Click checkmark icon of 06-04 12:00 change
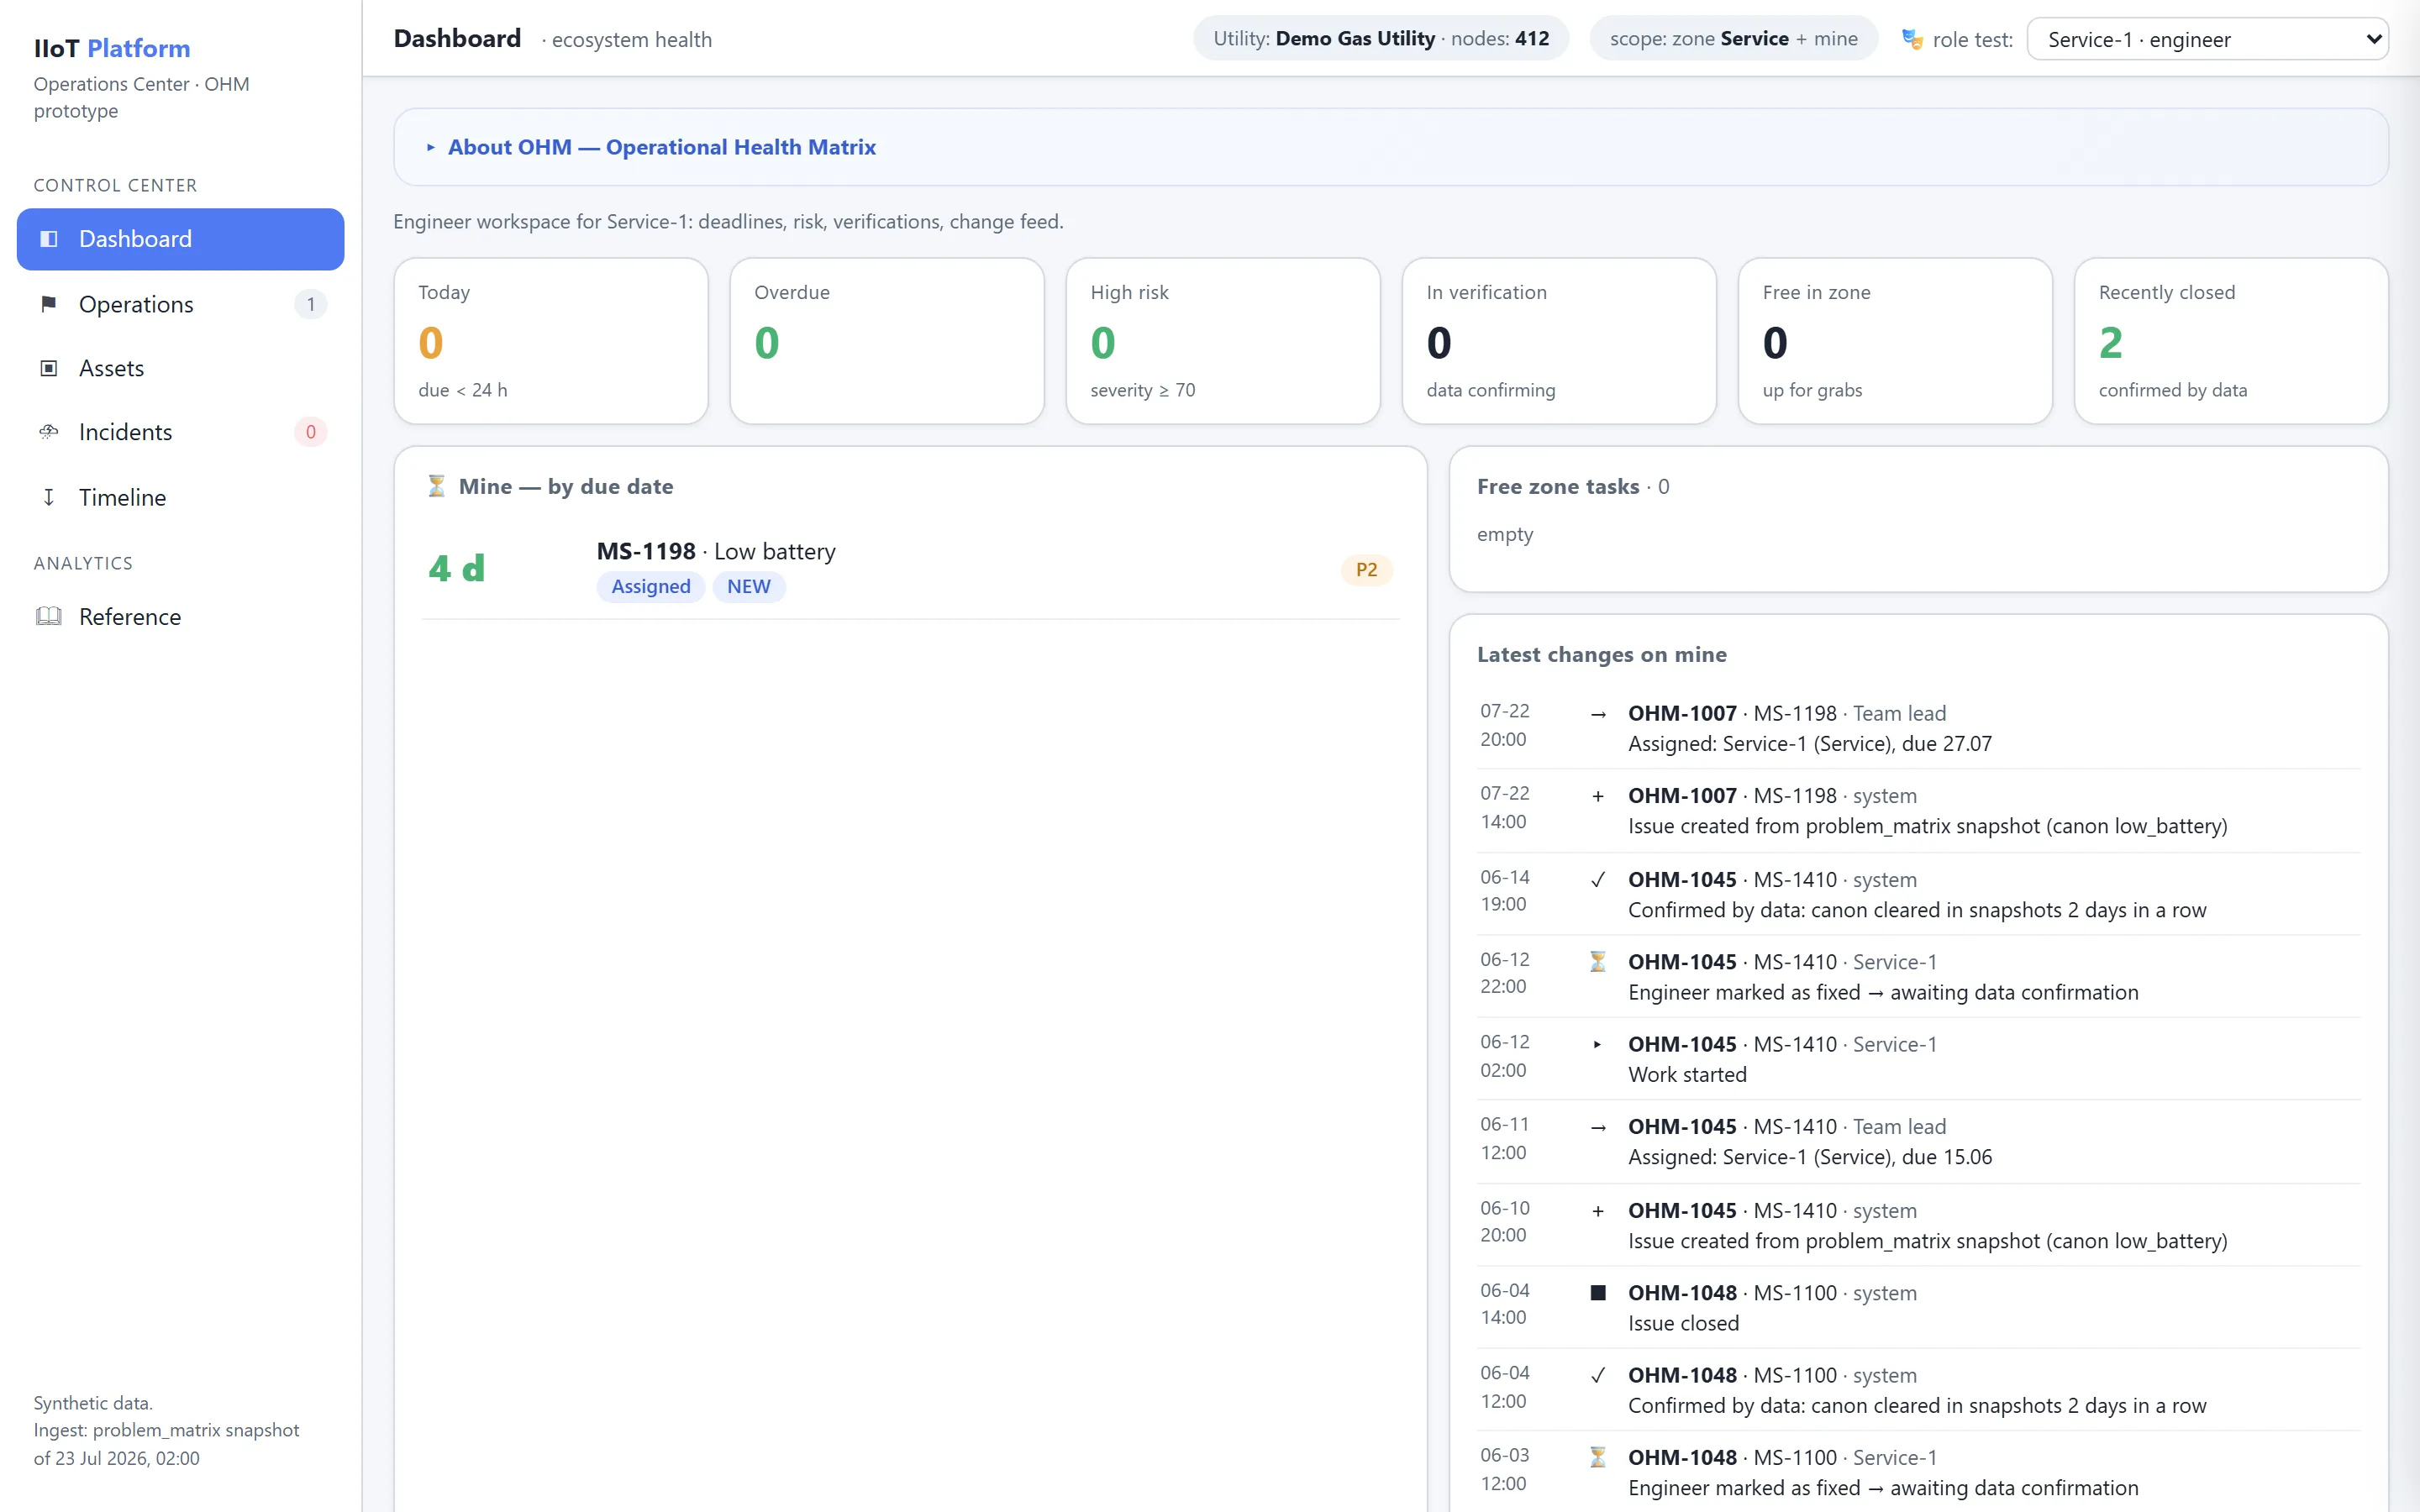This screenshot has width=2420, height=1512. click(x=1598, y=1376)
